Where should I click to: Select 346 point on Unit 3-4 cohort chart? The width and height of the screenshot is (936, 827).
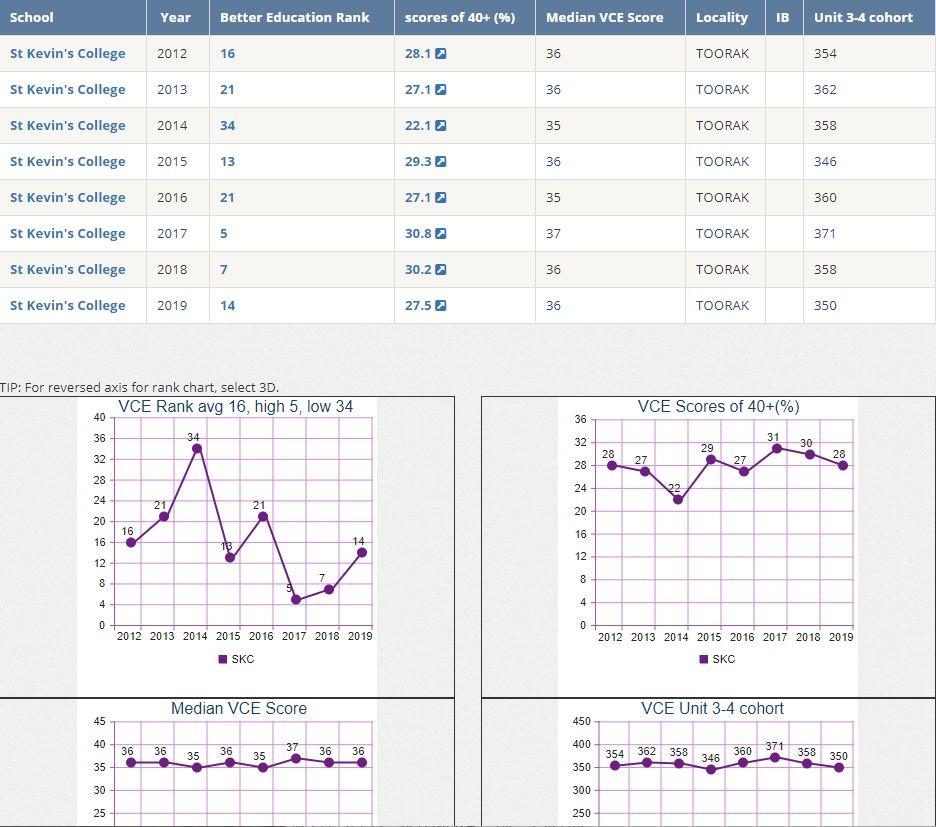[710, 770]
